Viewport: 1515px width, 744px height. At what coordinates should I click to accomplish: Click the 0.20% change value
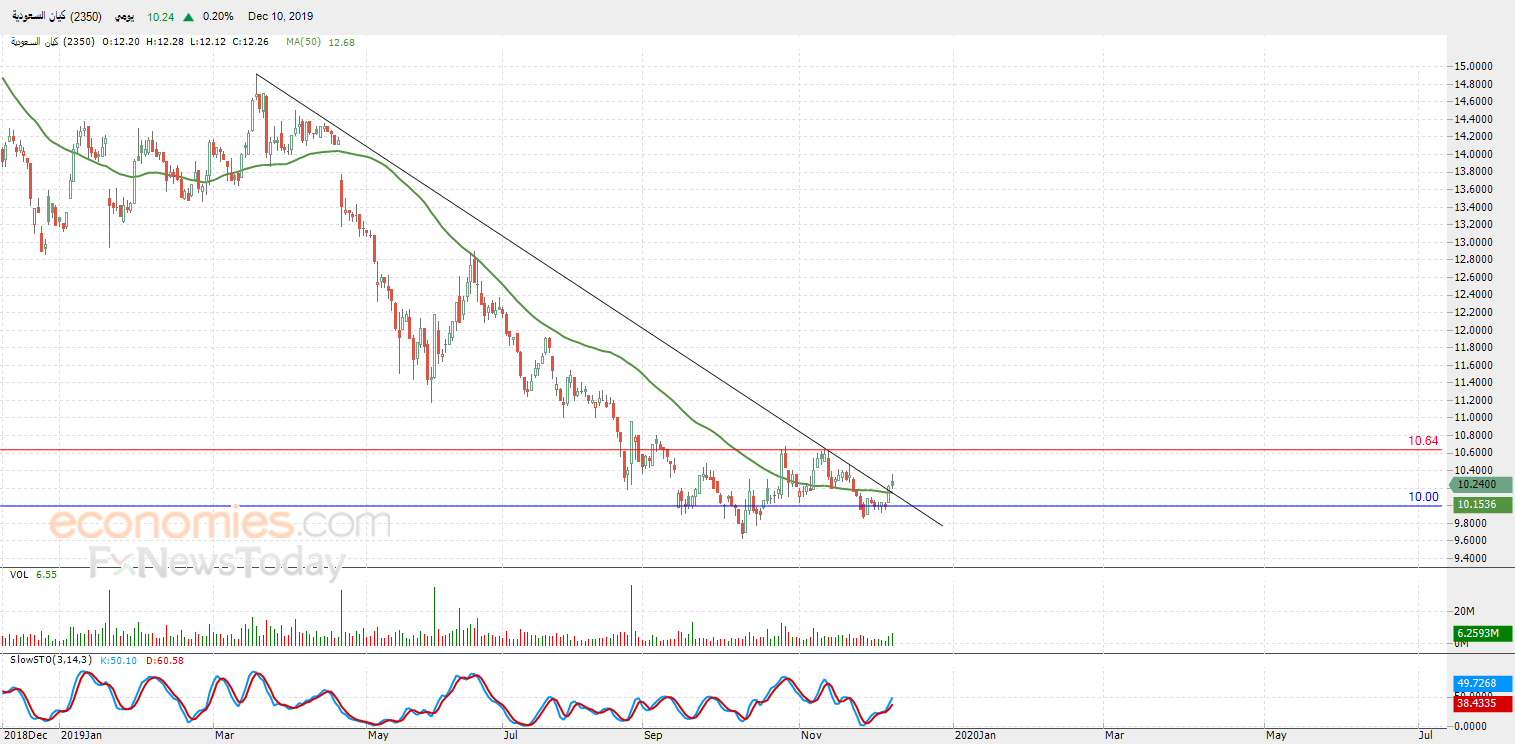(218, 16)
